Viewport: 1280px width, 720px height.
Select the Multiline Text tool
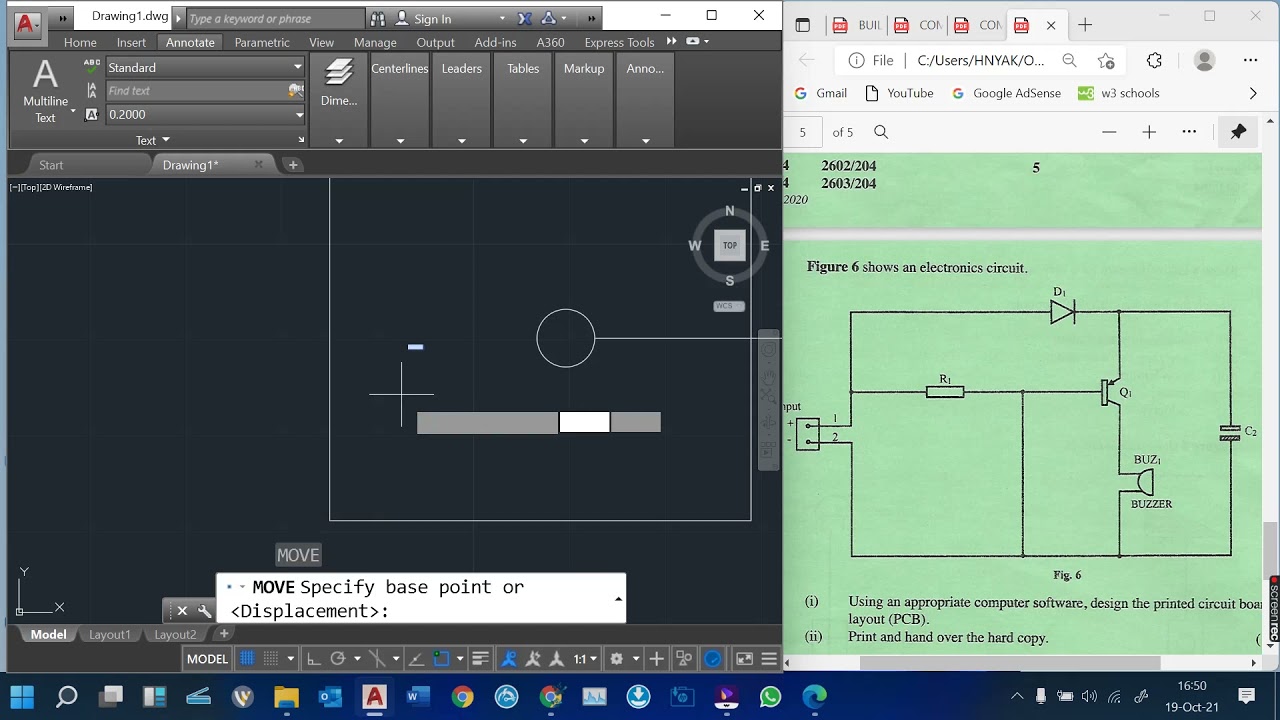pos(45,91)
